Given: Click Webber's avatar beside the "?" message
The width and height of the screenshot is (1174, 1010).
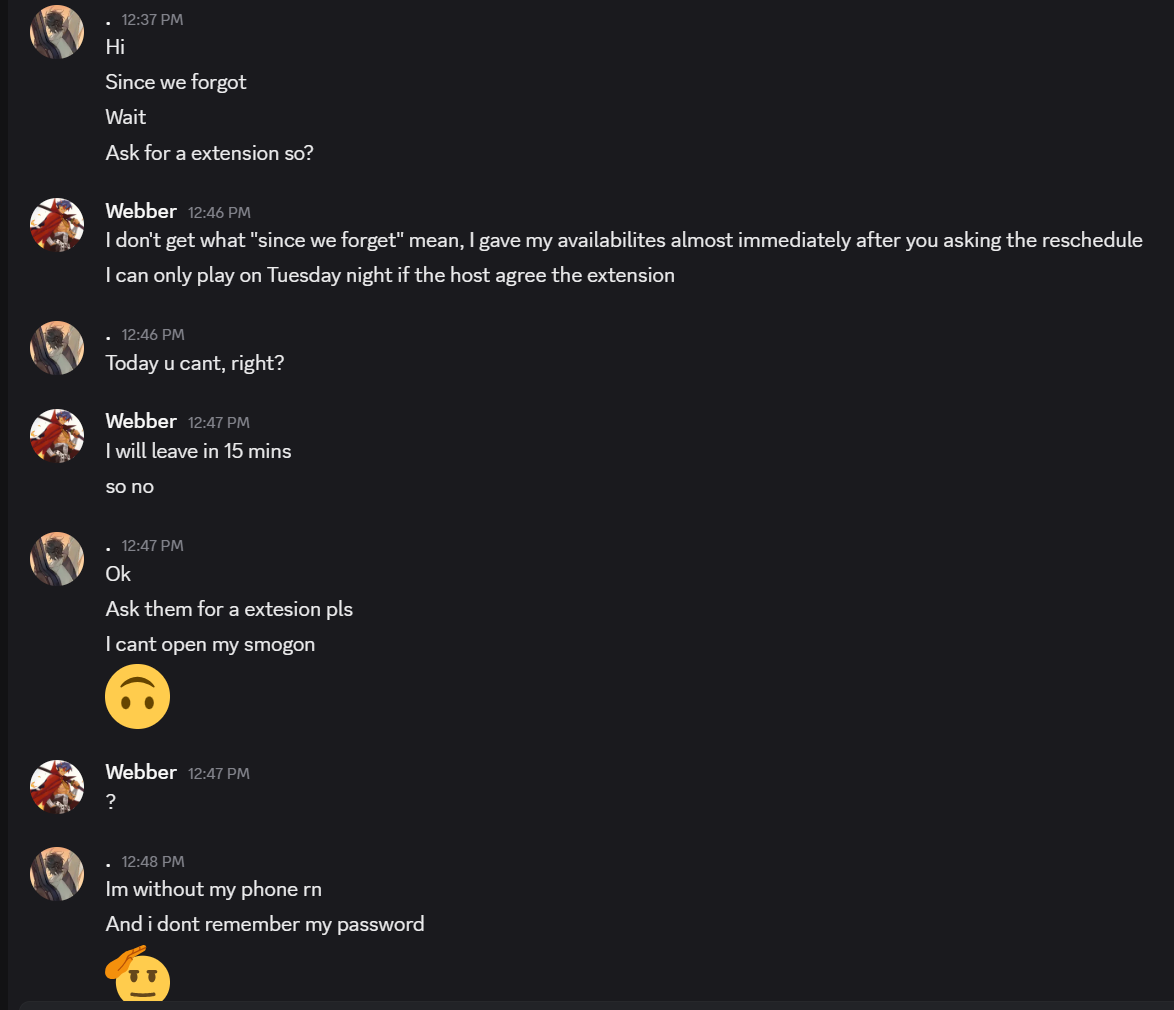Looking at the screenshot, I should (x=57, y=787).
